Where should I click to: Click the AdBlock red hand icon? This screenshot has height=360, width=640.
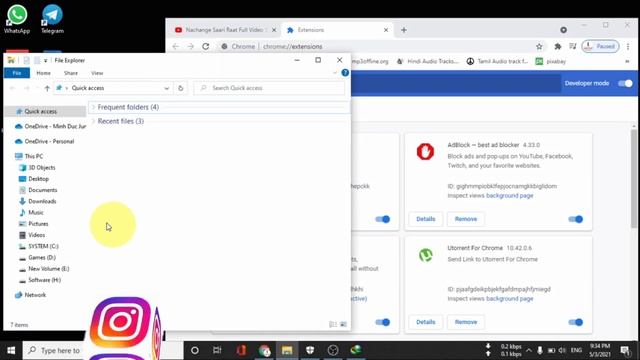tap(425, 152)
